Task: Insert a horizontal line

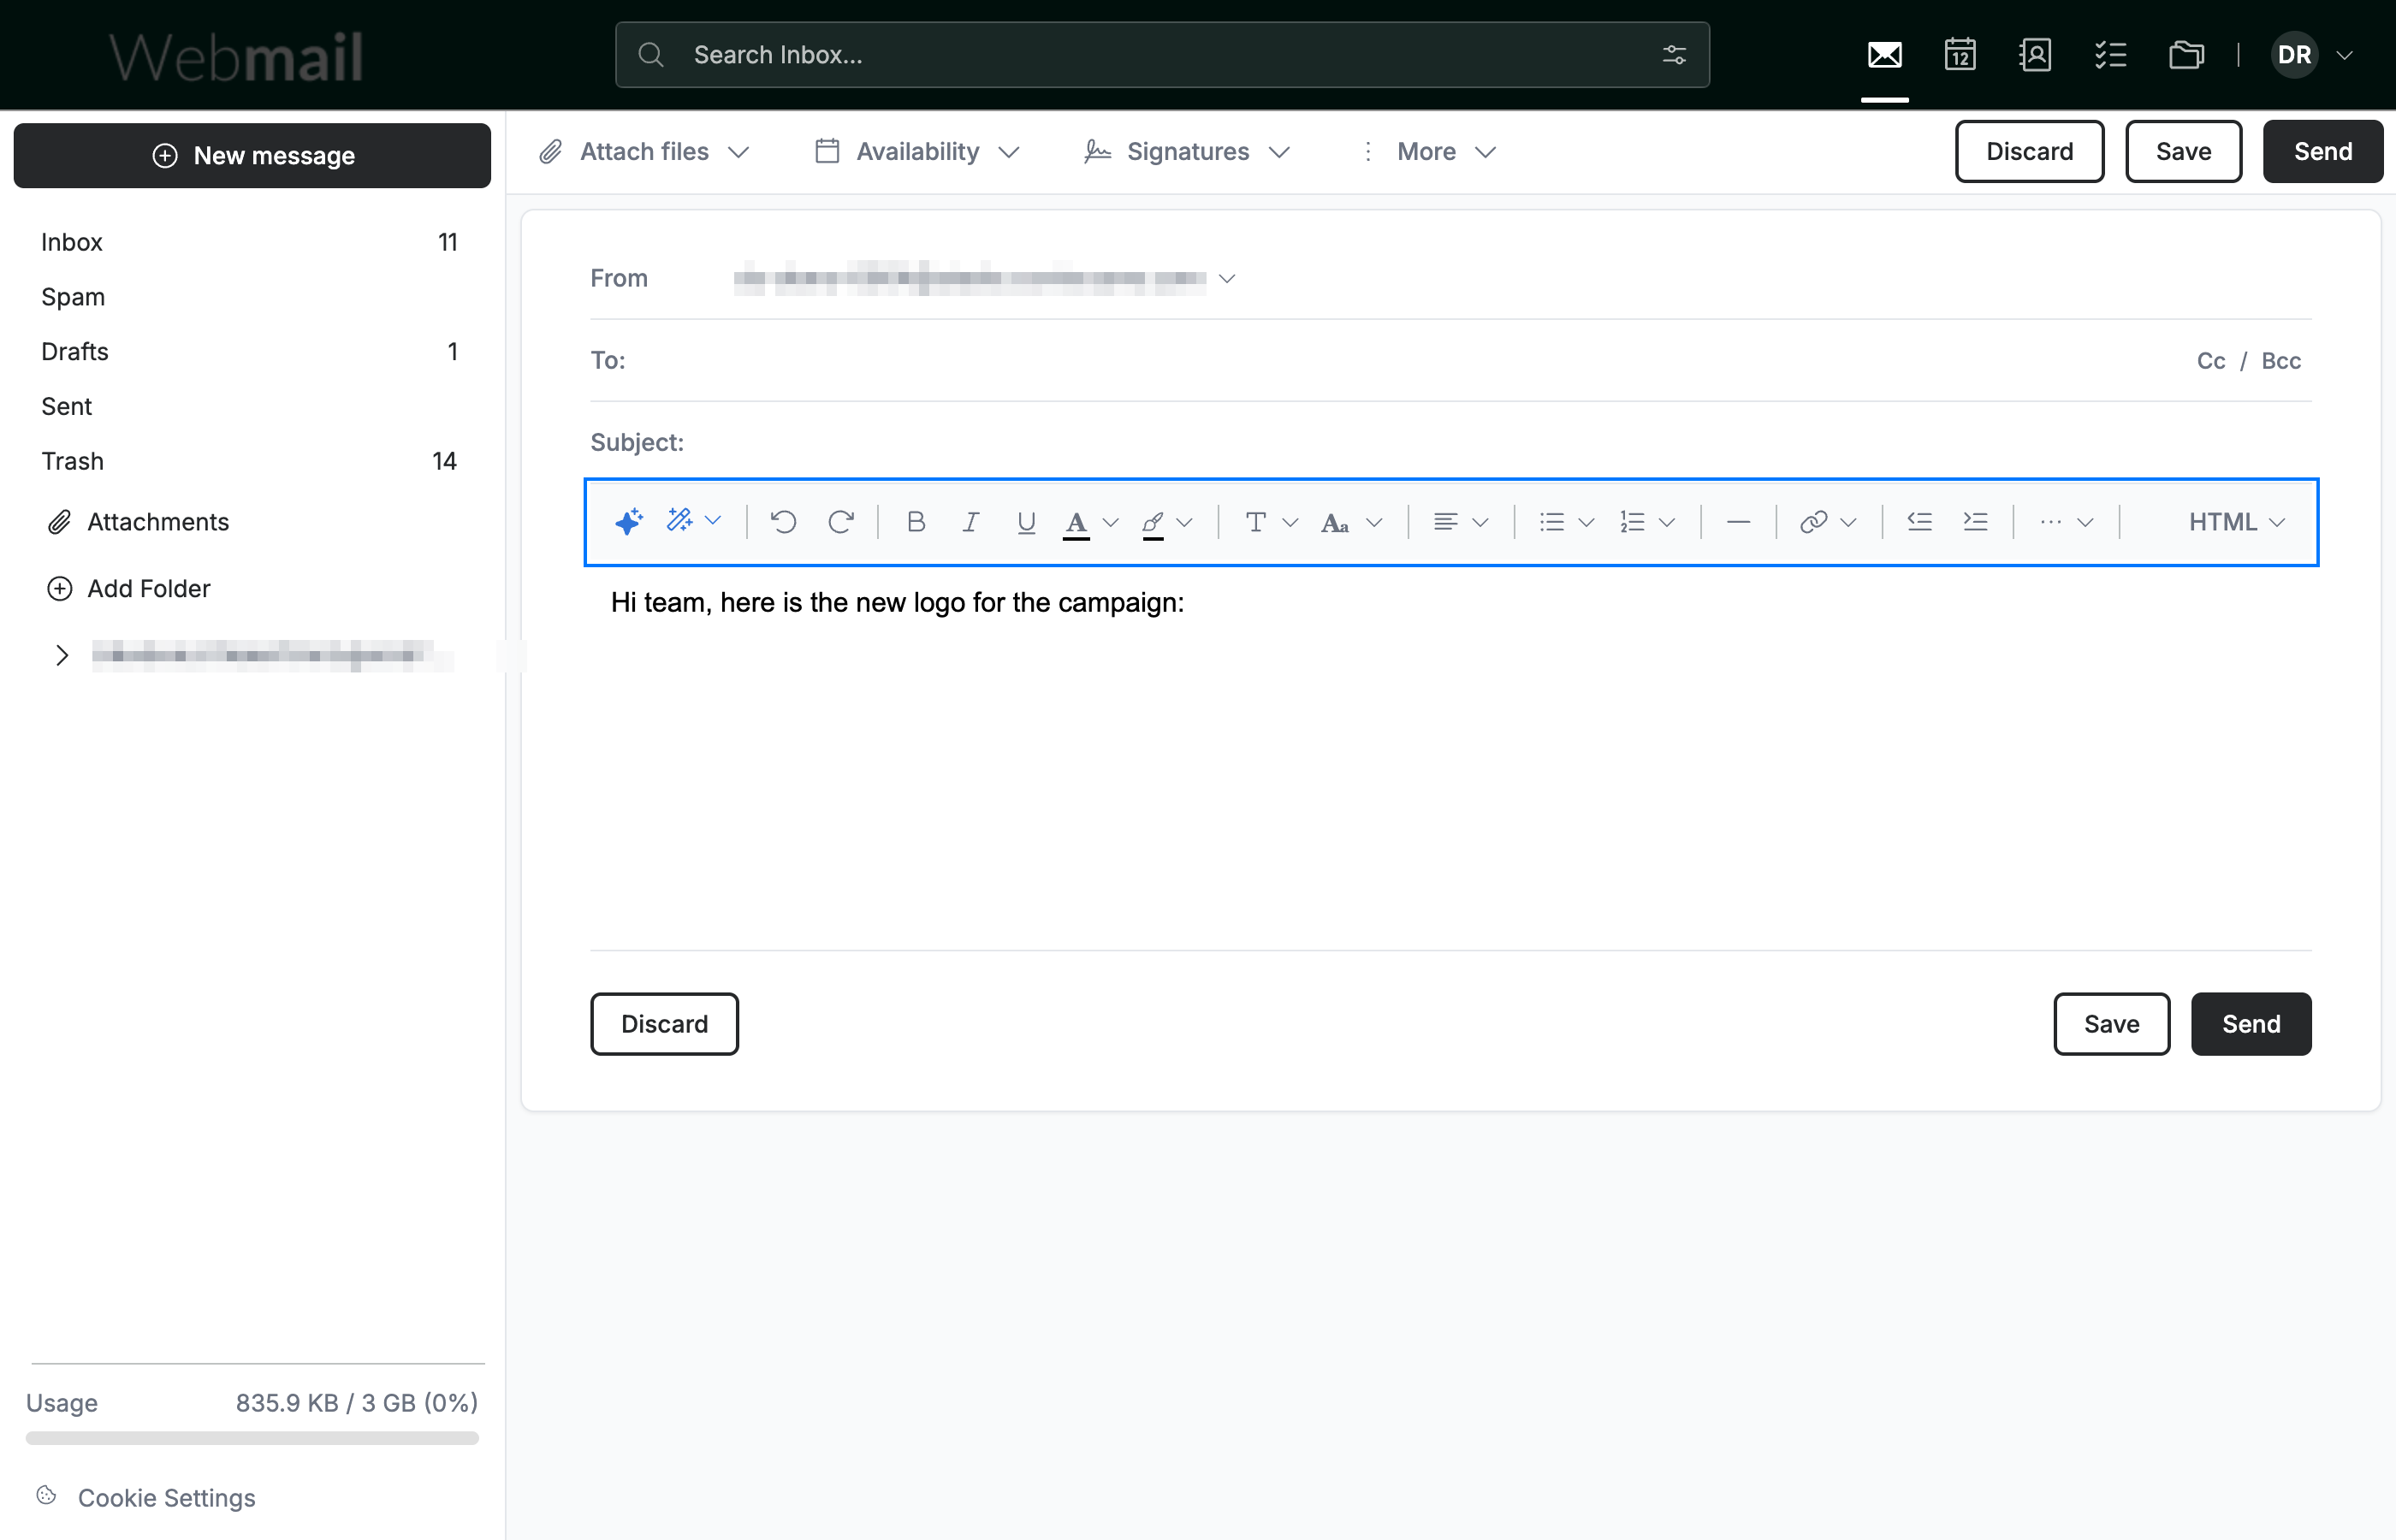Action: (1738, 521)
